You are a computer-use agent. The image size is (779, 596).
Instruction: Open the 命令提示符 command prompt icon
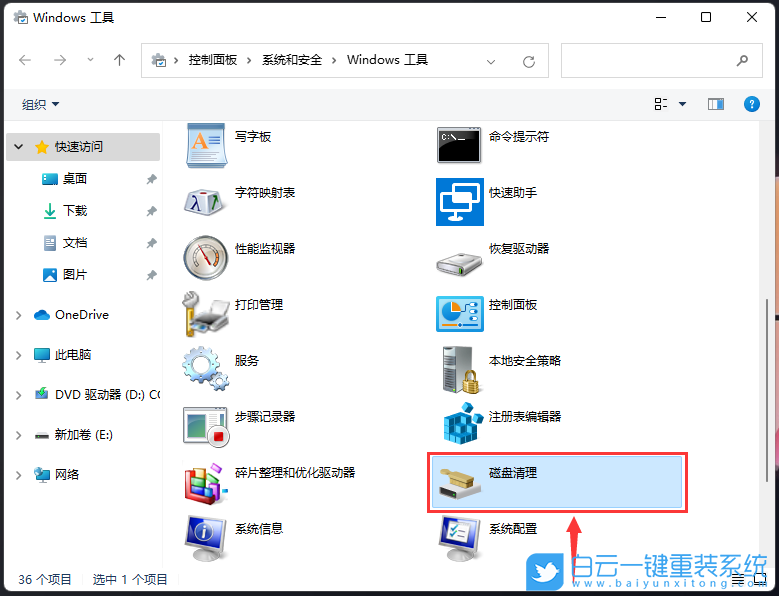pos(459,145)
